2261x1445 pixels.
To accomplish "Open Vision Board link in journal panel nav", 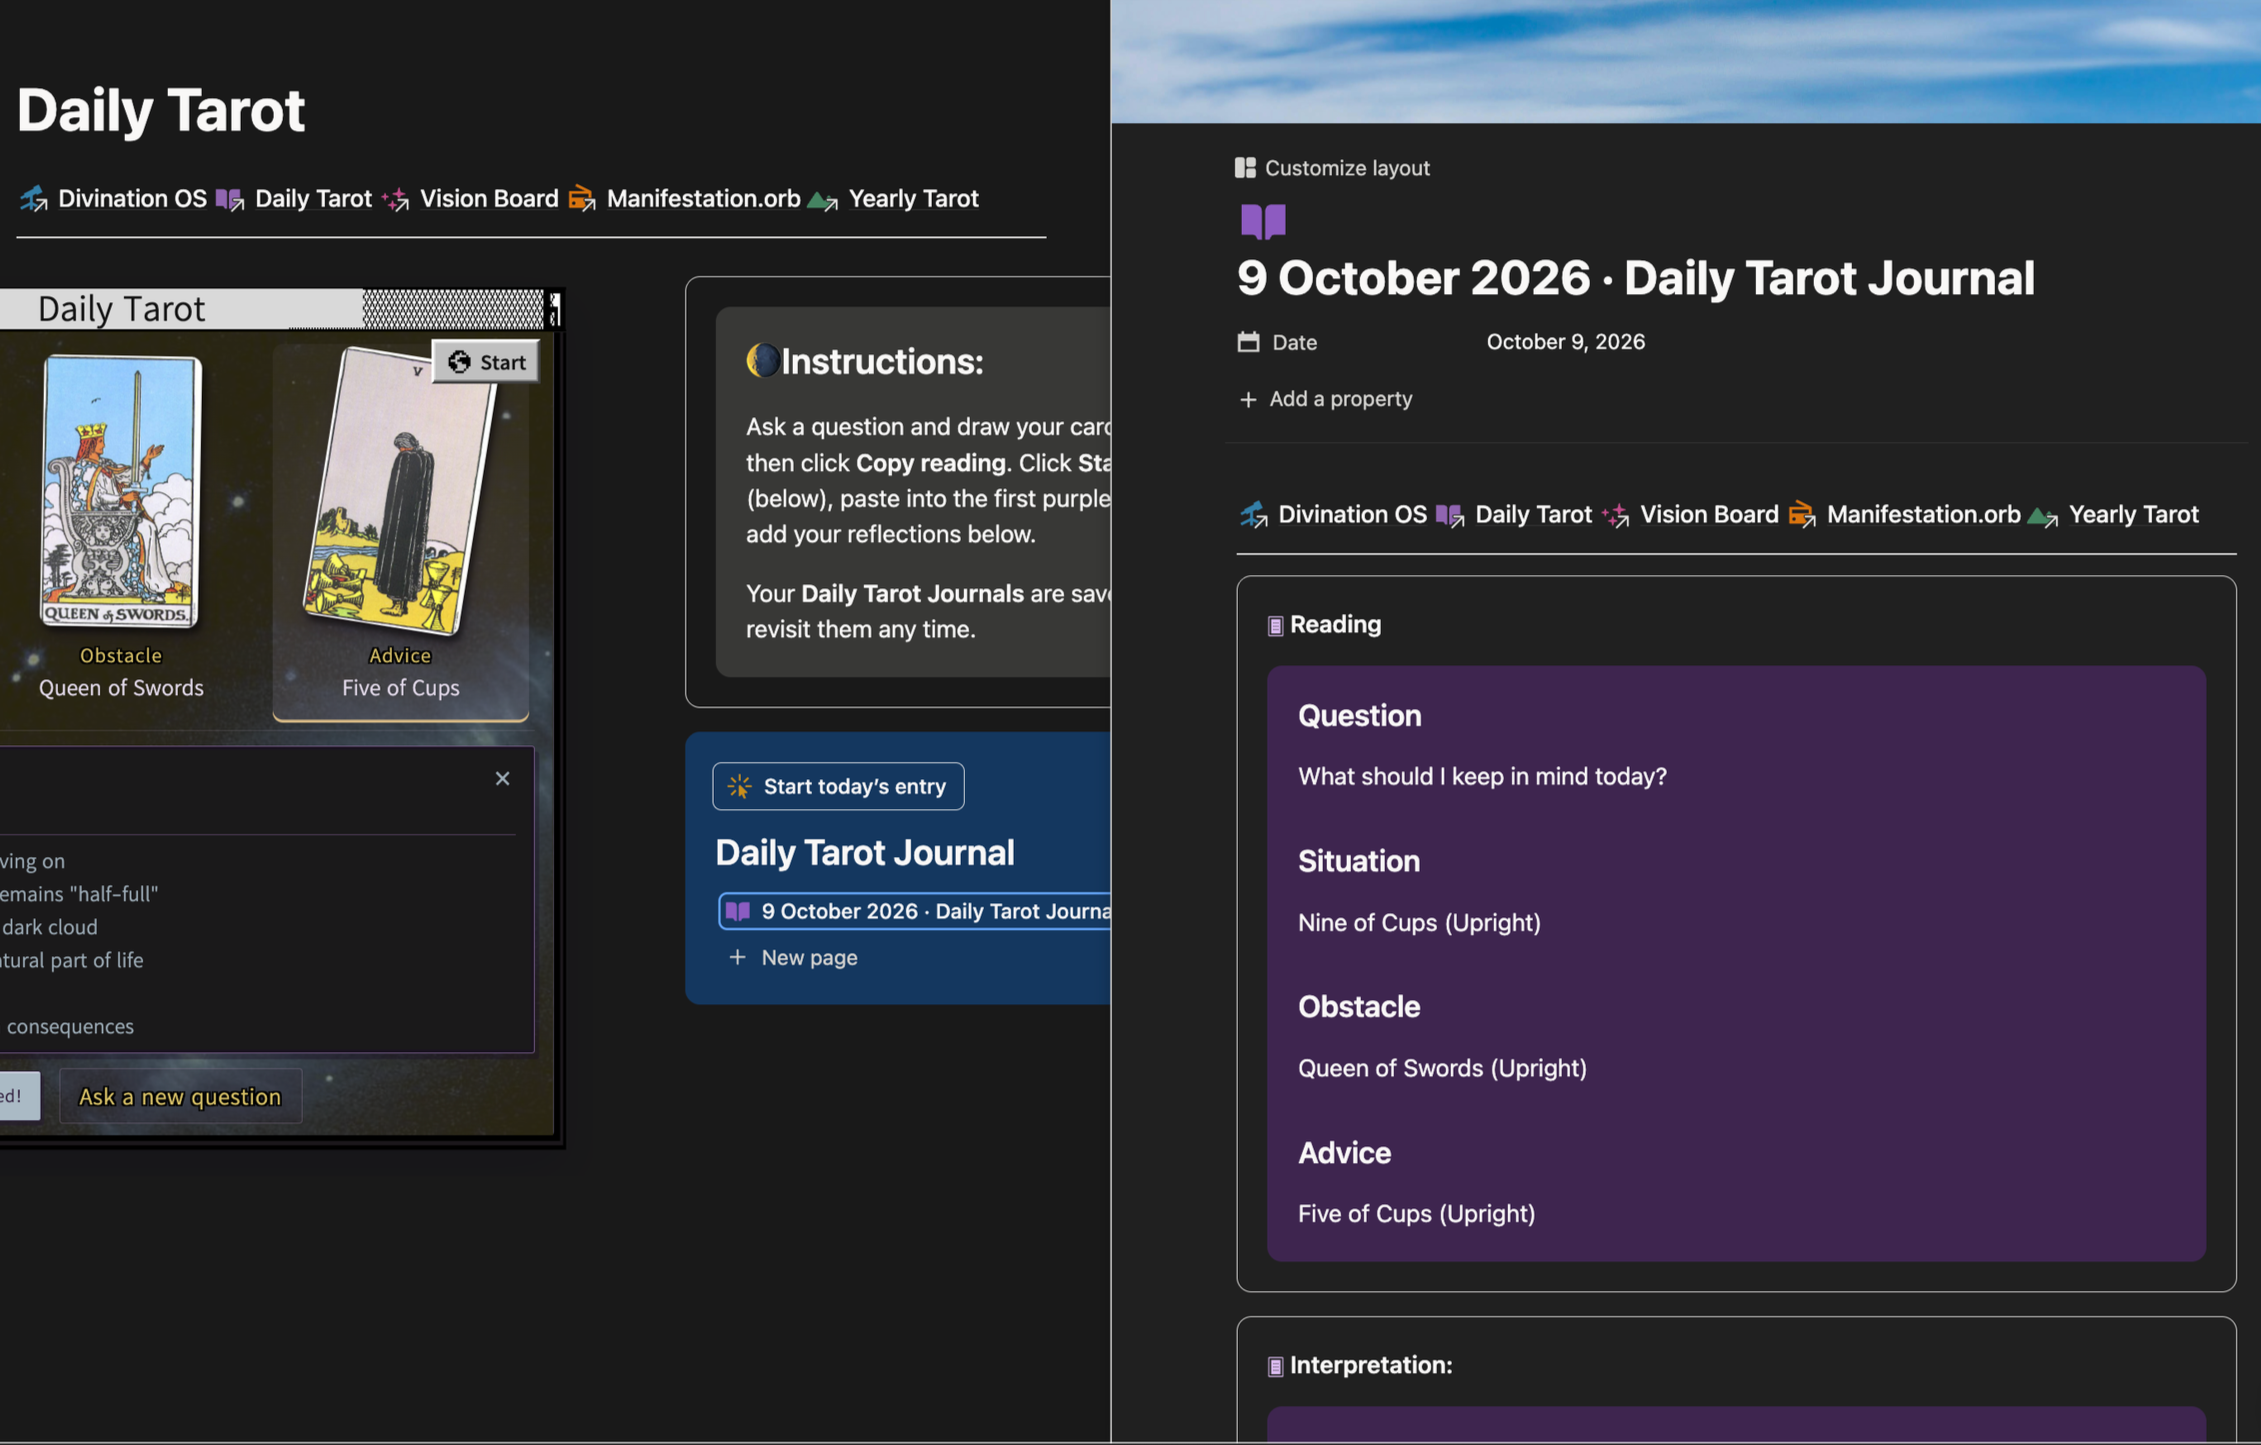I will click(x=1690, y=514).
